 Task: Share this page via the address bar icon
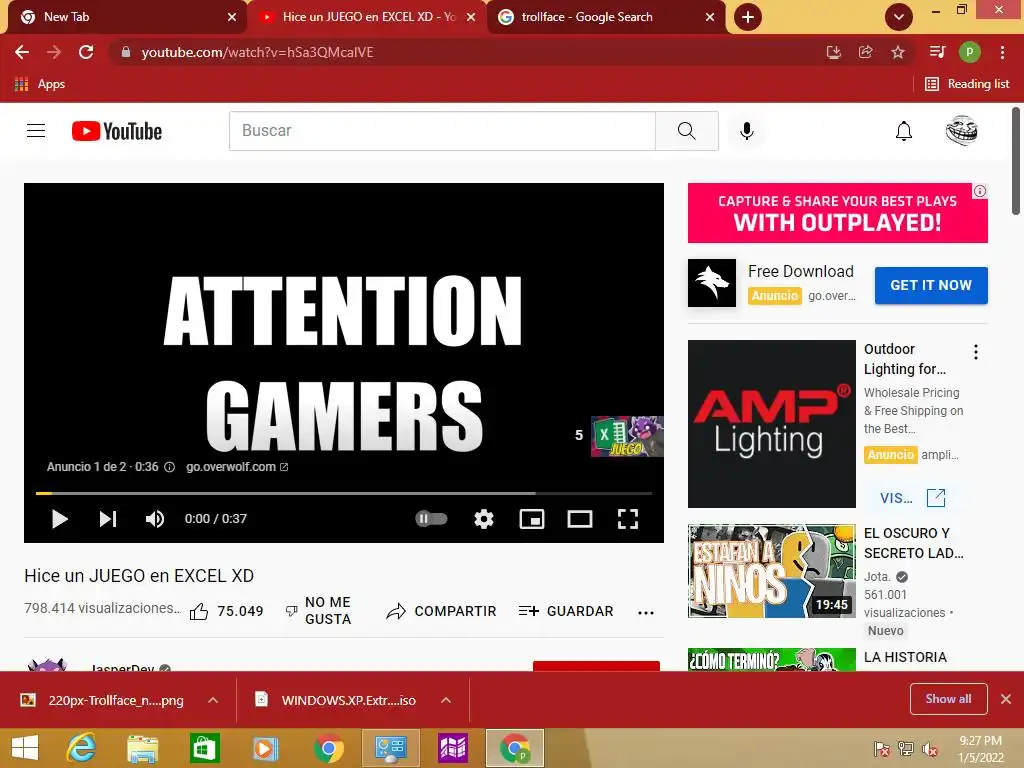point(866,52)
